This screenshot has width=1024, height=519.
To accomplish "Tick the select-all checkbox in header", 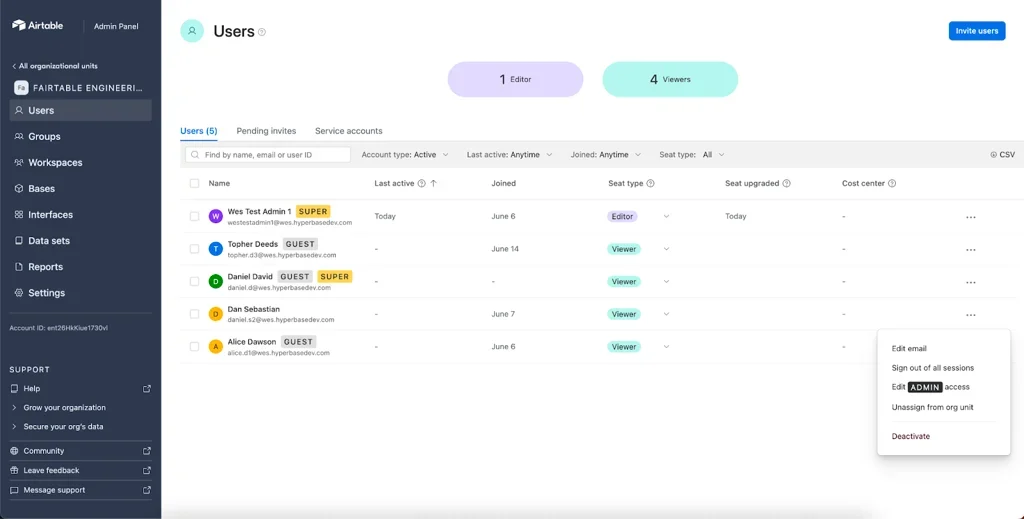I will [x=195, y=183].
